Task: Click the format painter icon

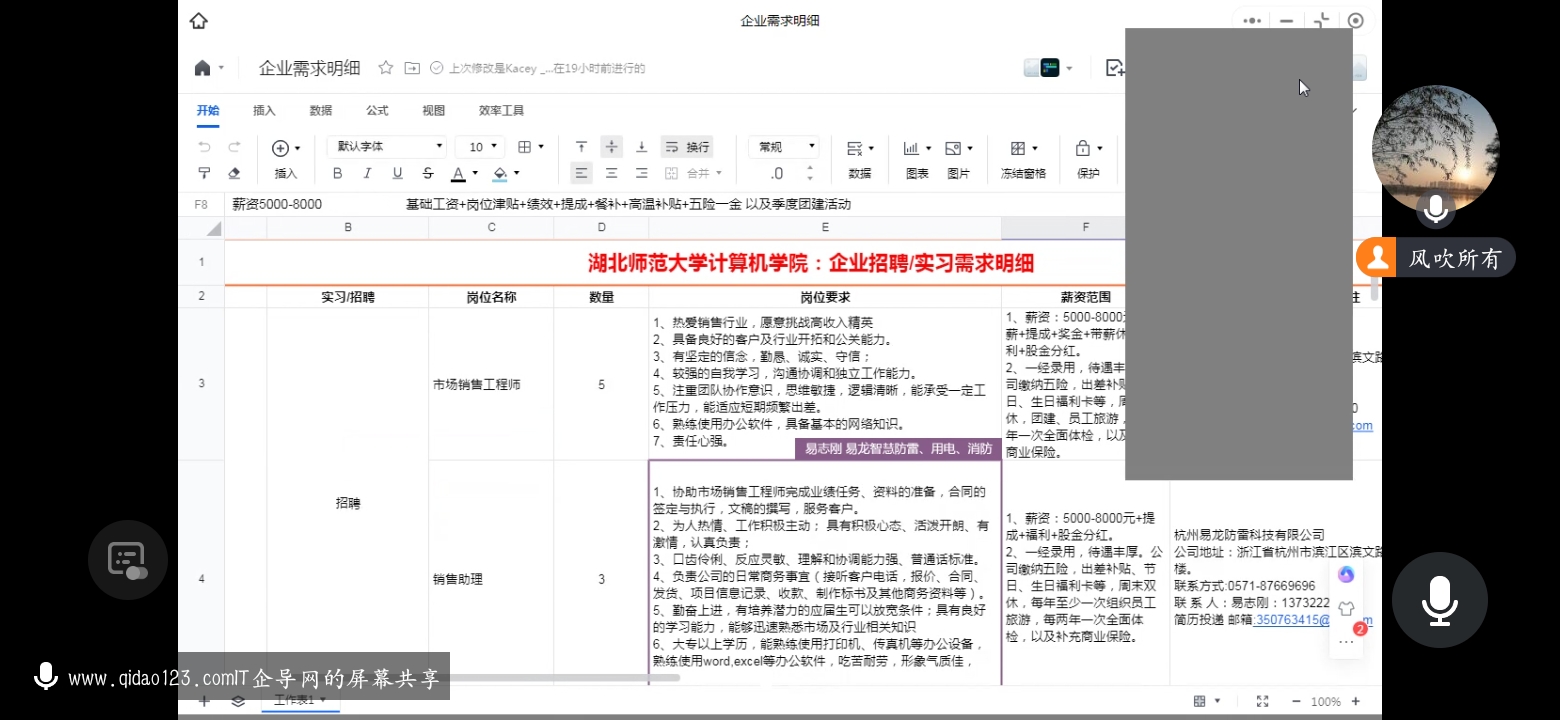Action: click(x=204, y=174)
